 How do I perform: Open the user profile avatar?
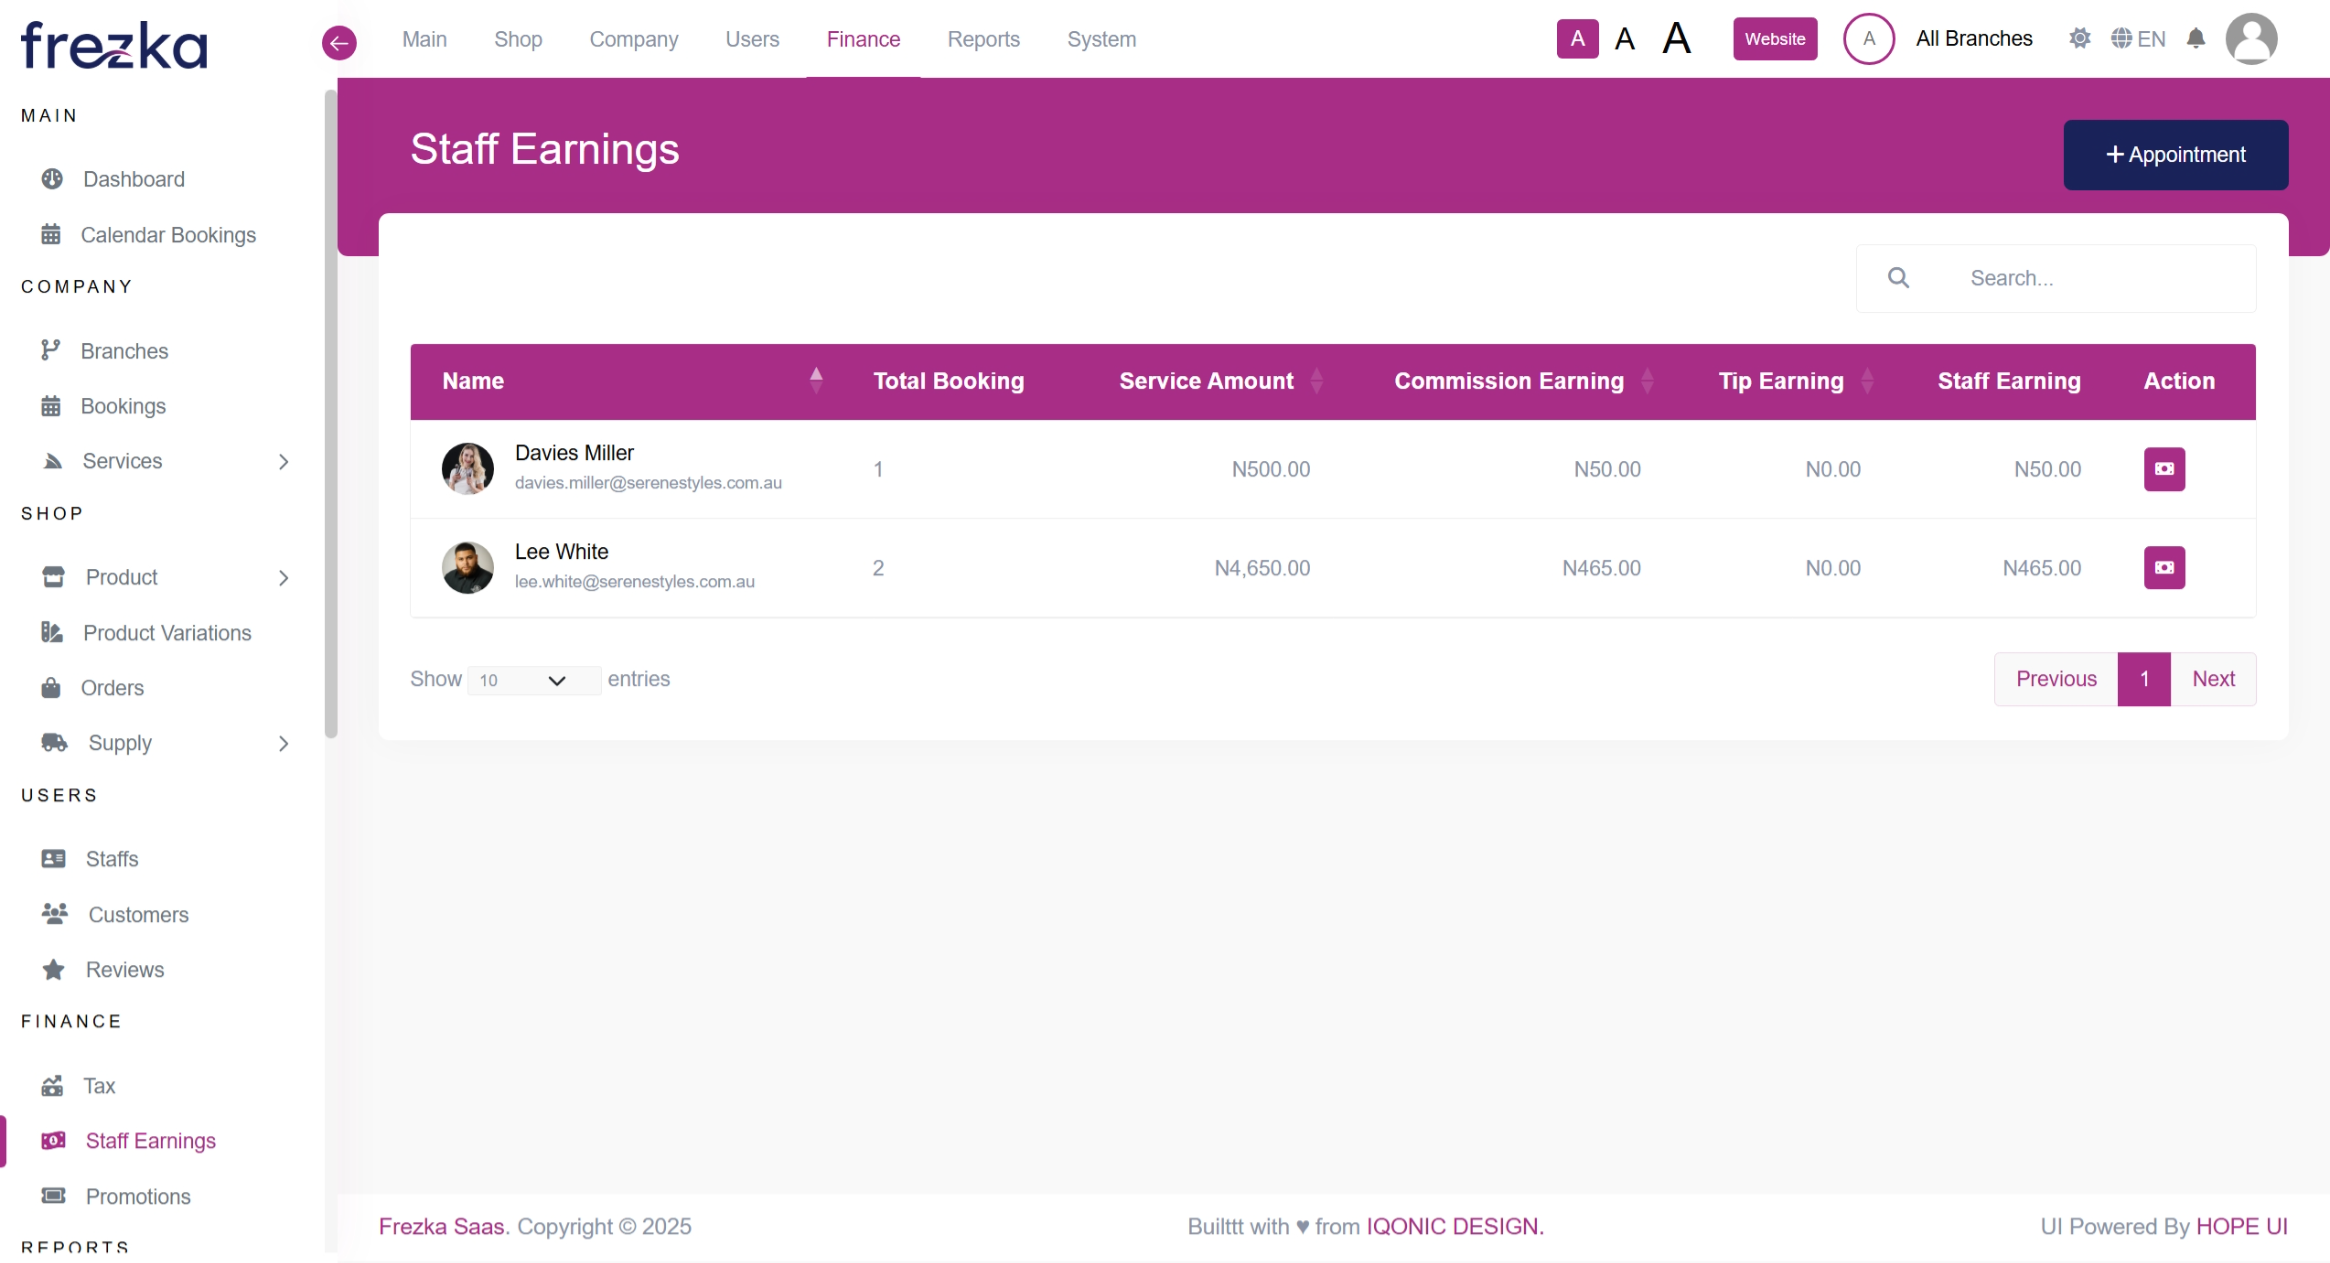[2250, 39]
